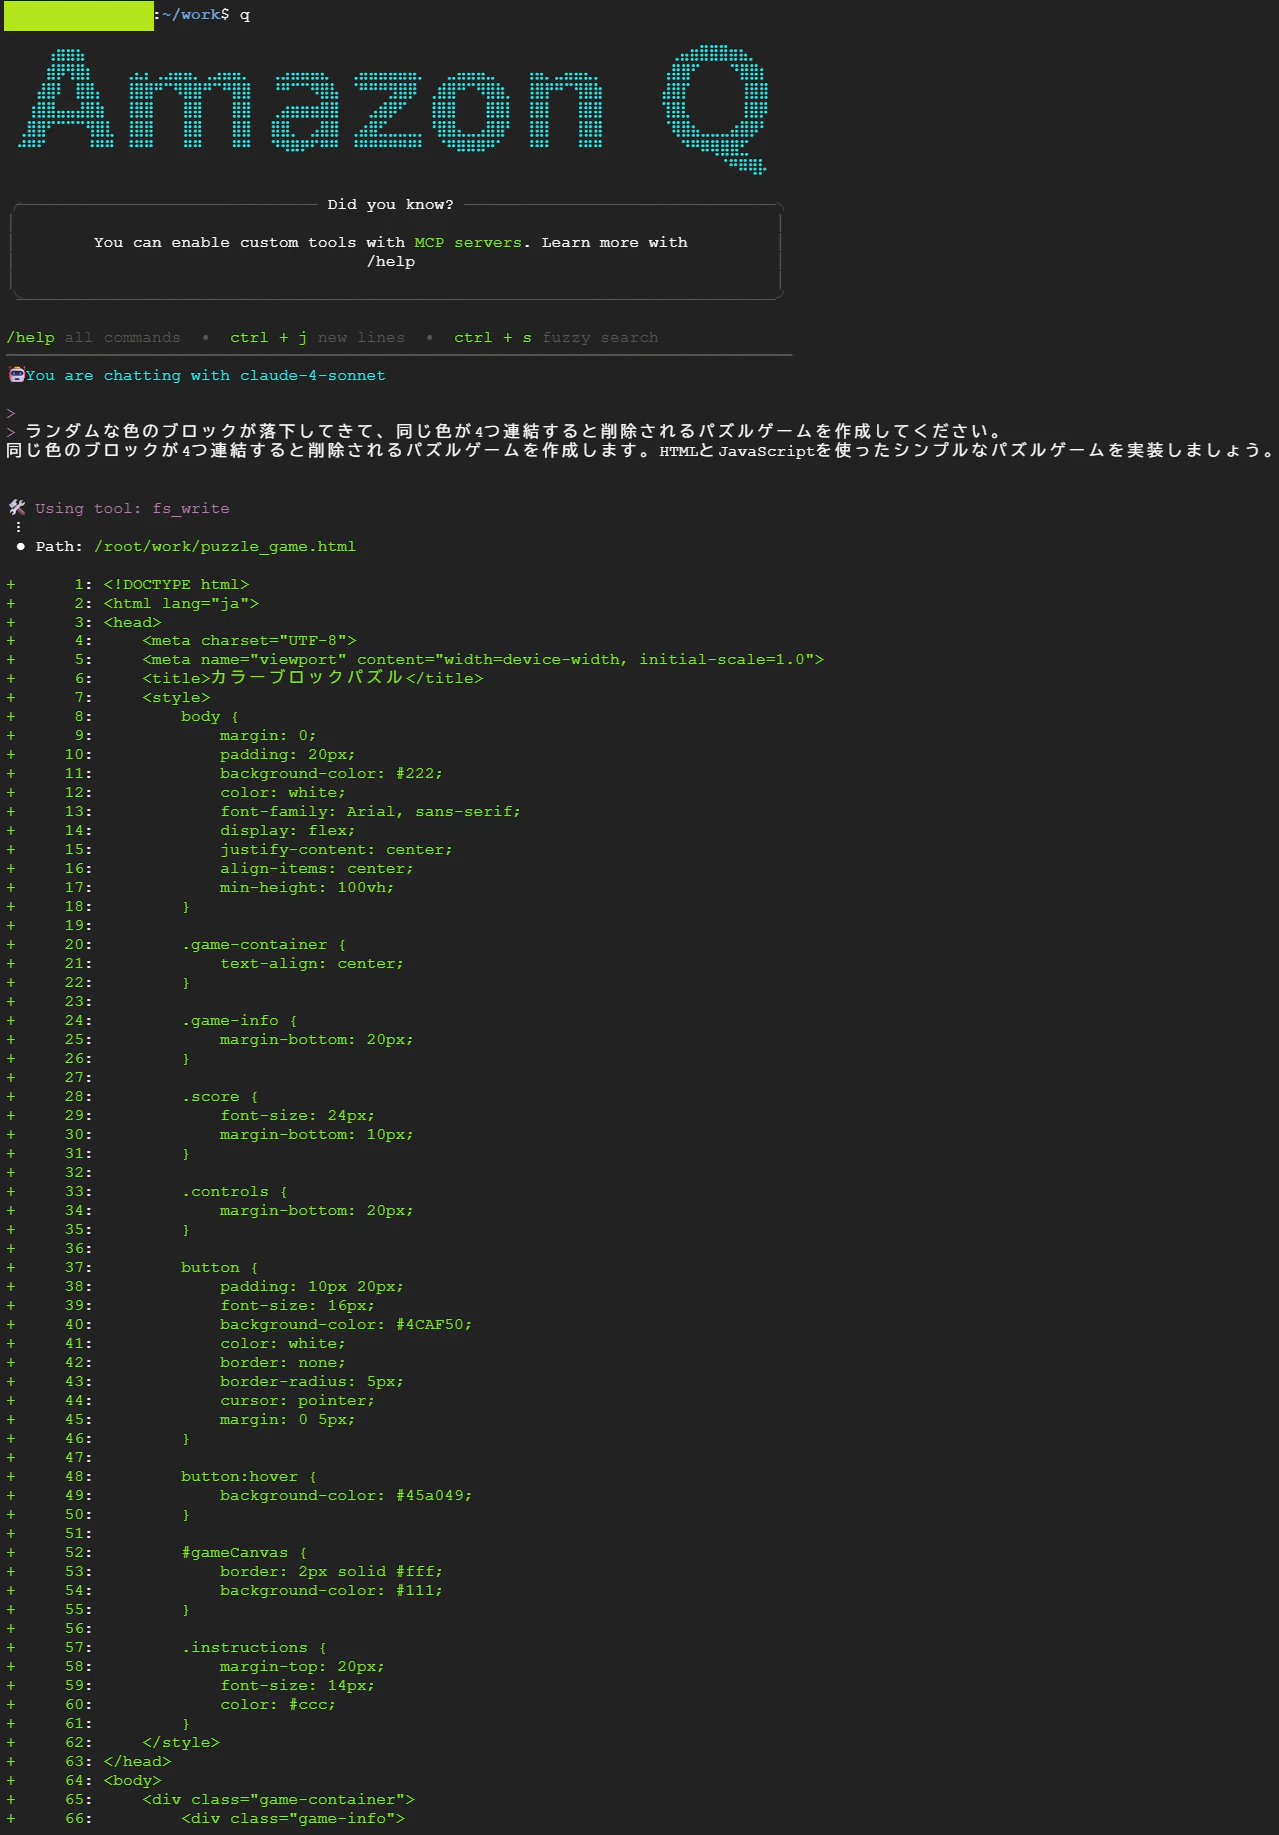Image resolution: width=1279 pixels, height=1835 pixels.
Task: Click 'background-color: #4CAF50;' line
Action: (x=346, y=1324)
